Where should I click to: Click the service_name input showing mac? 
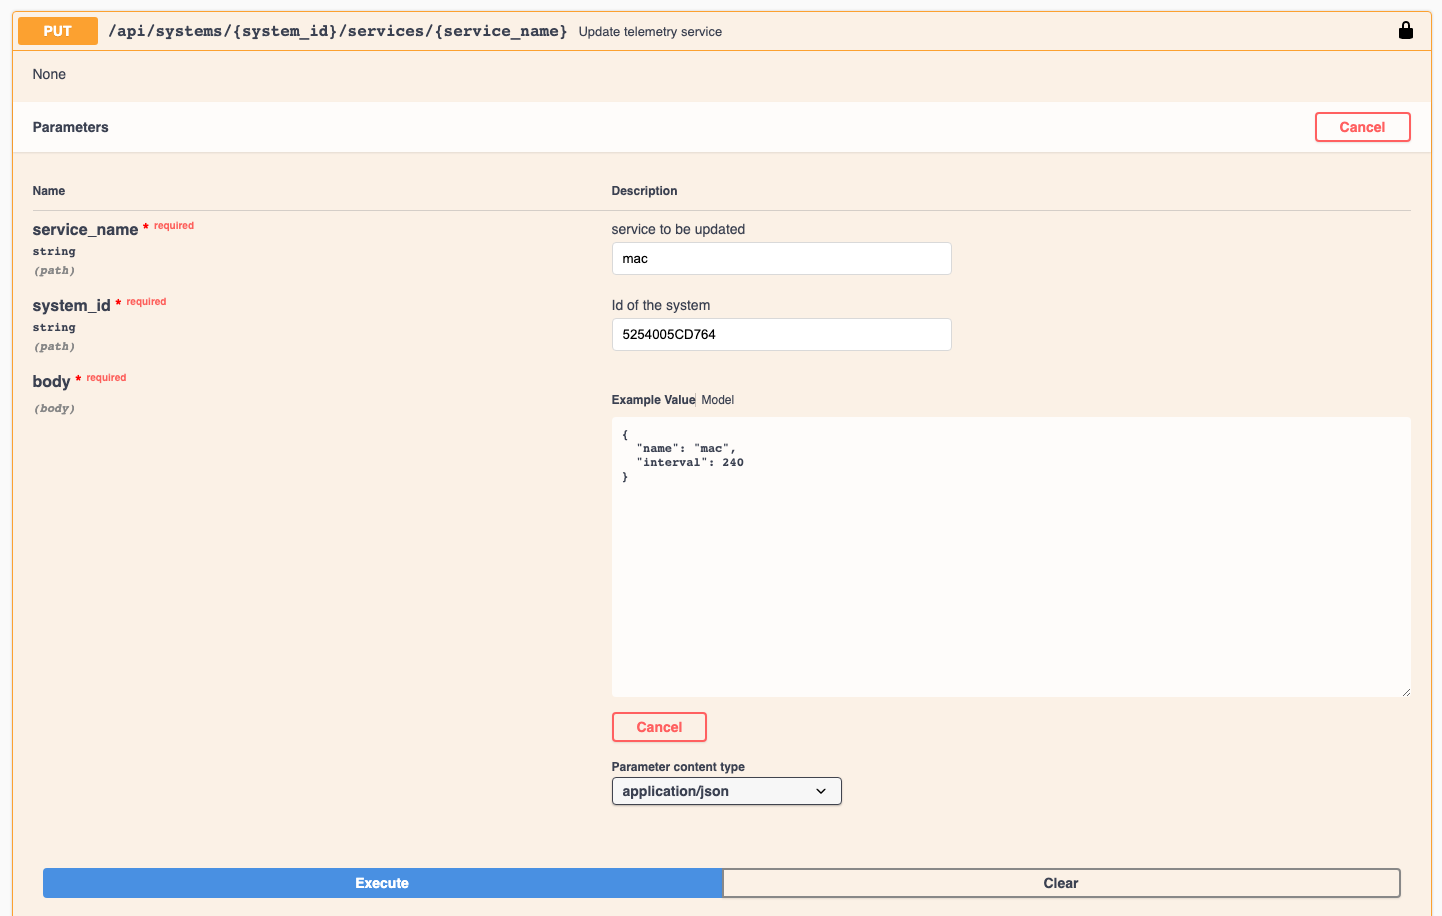point(781,258)
